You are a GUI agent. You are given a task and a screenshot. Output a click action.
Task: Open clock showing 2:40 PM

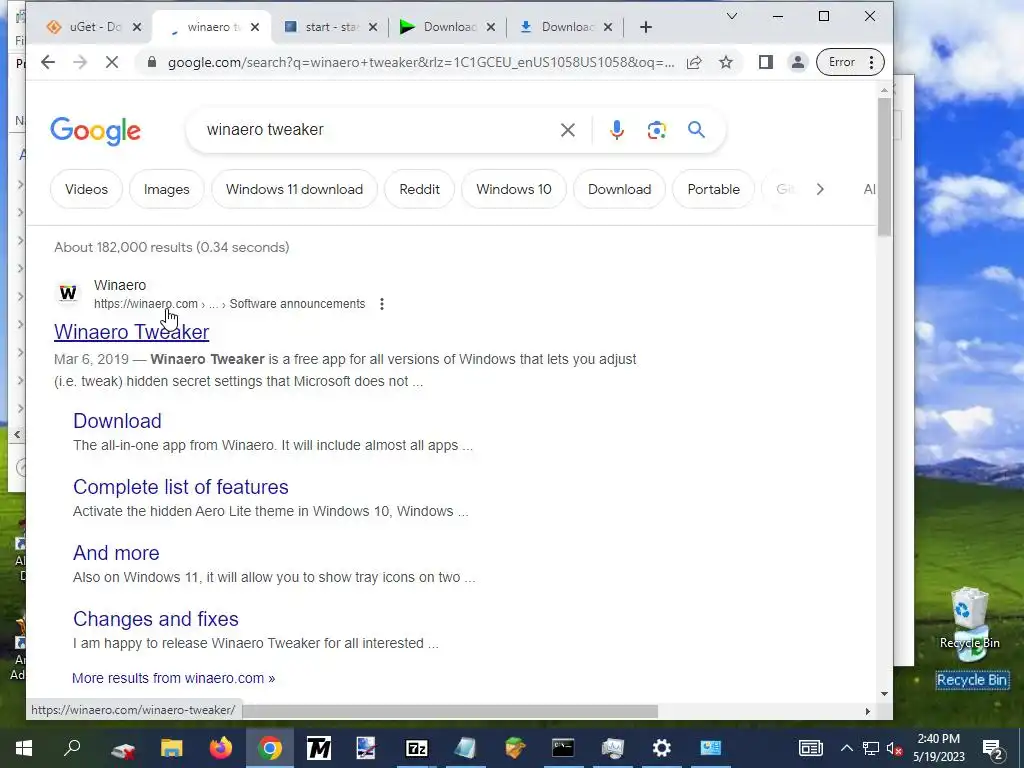click(938, 748)
